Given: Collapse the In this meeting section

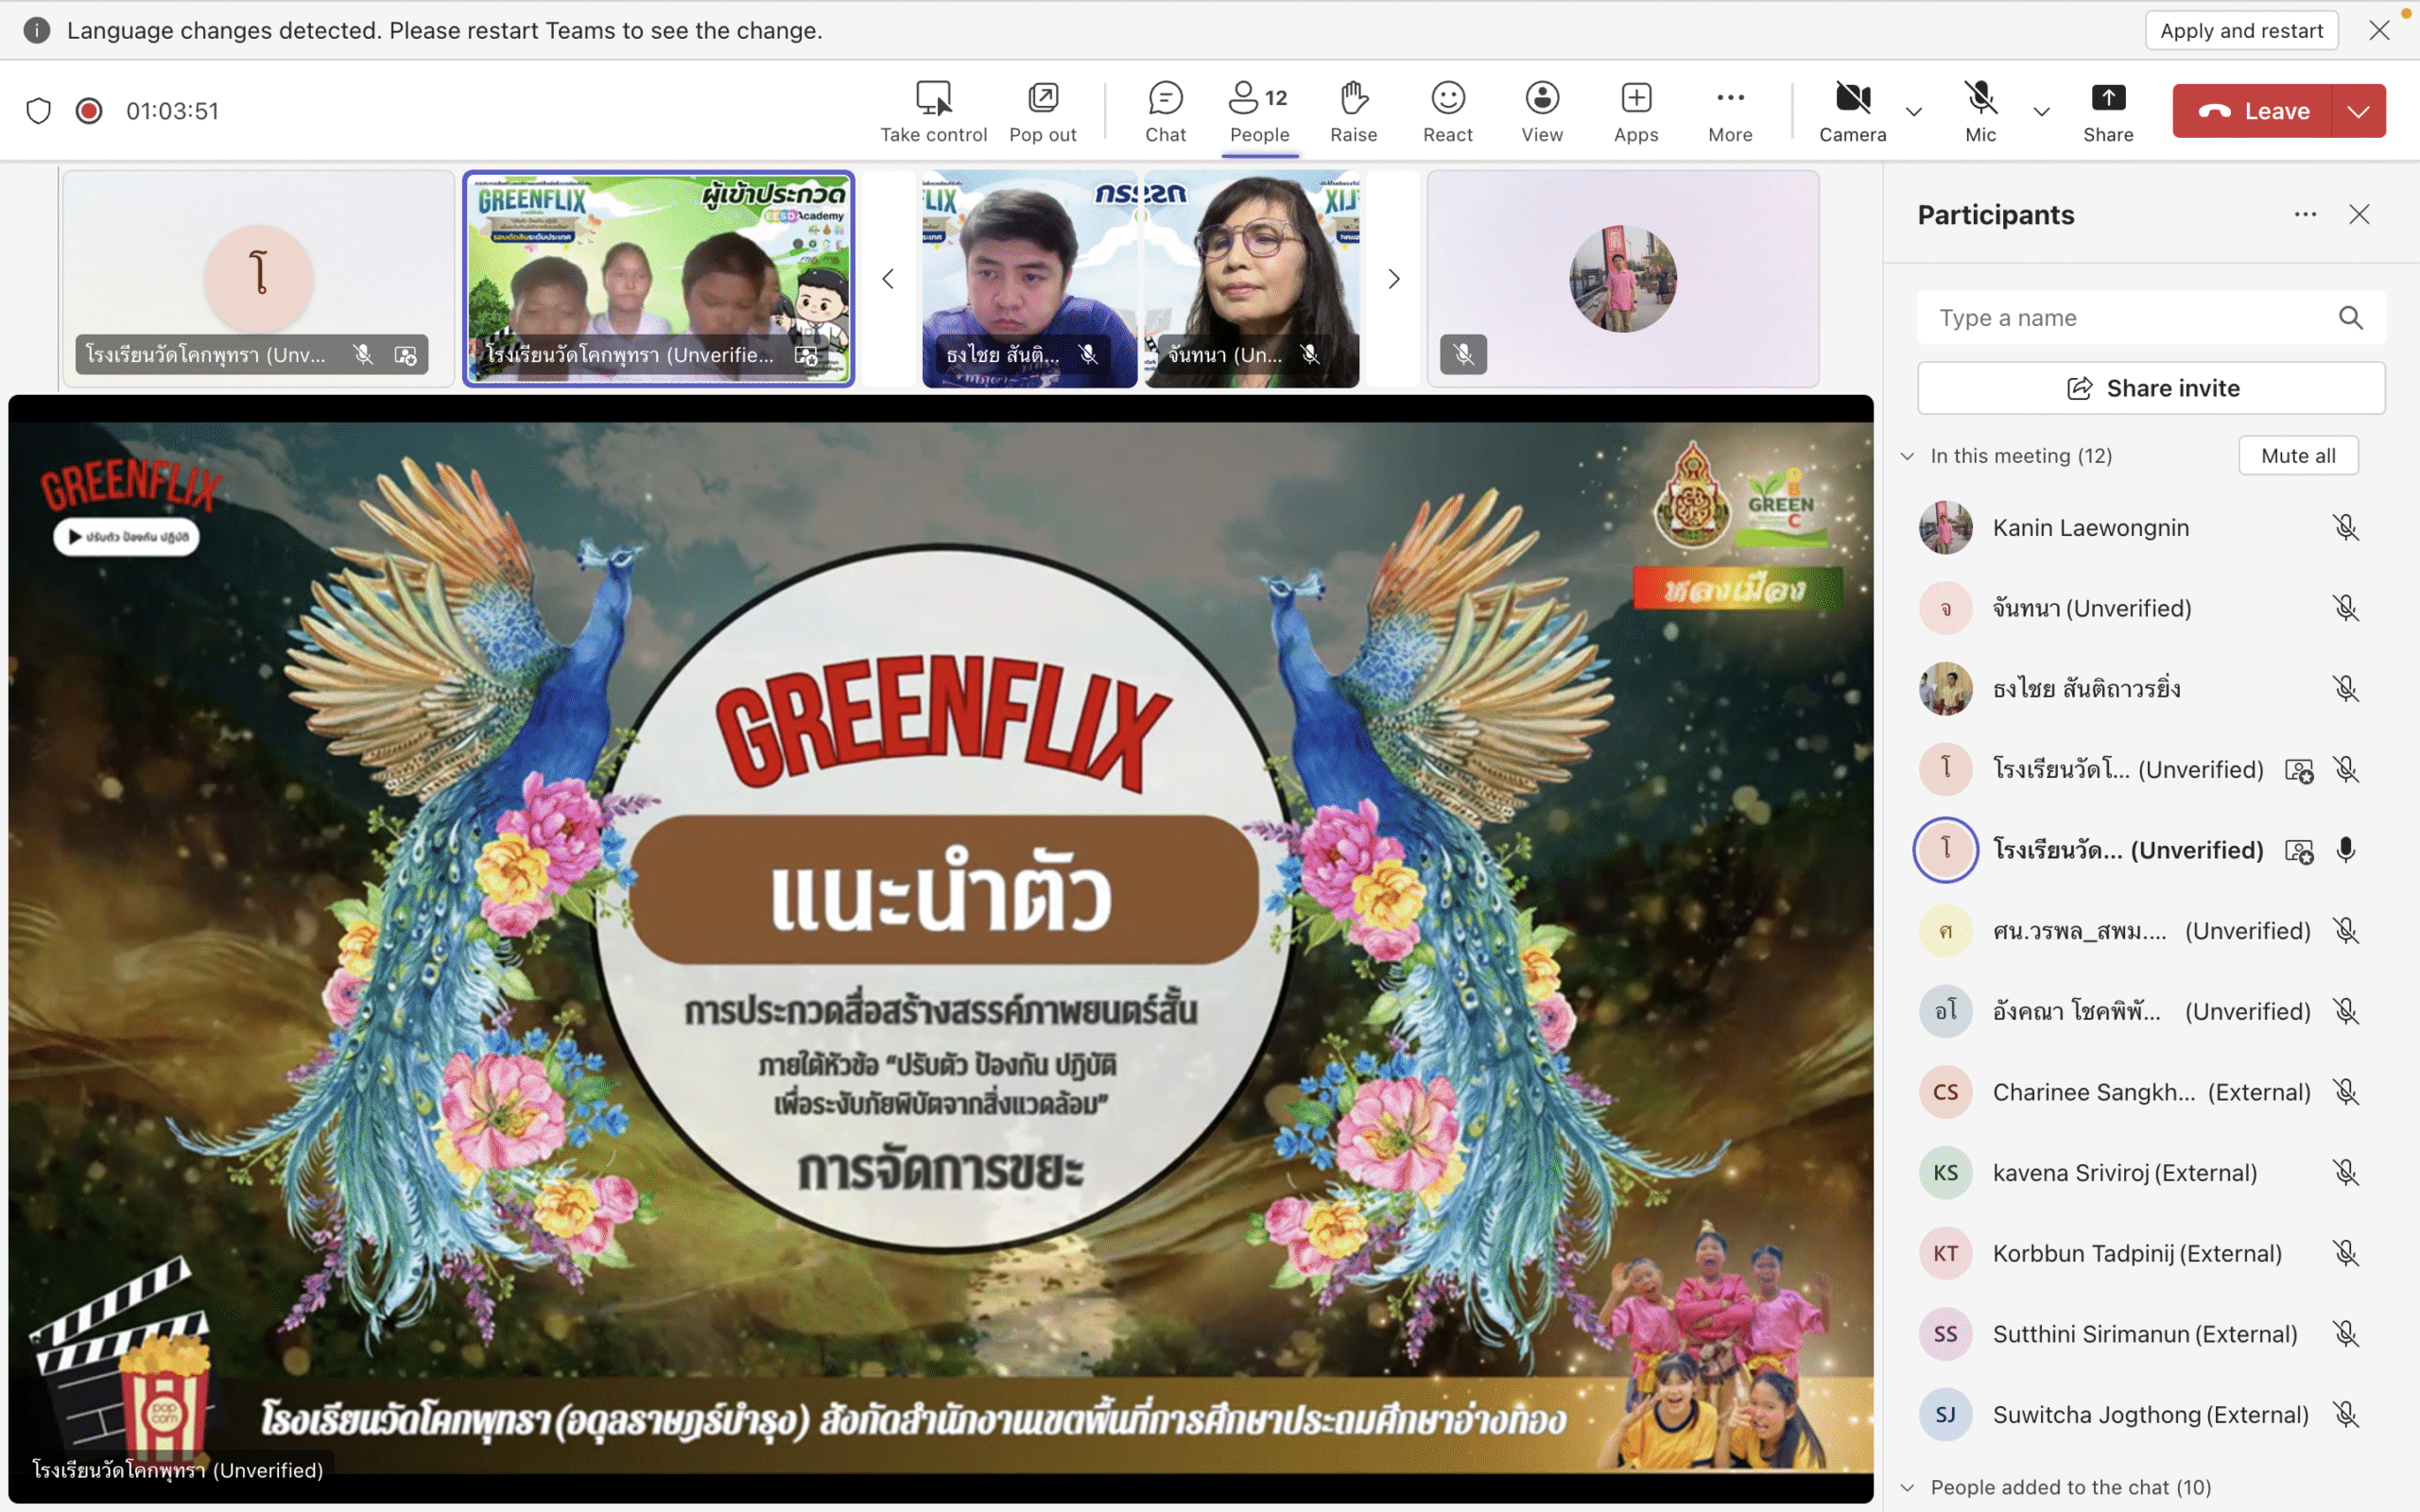Looking at the screenshot, I should [1907, 456].
